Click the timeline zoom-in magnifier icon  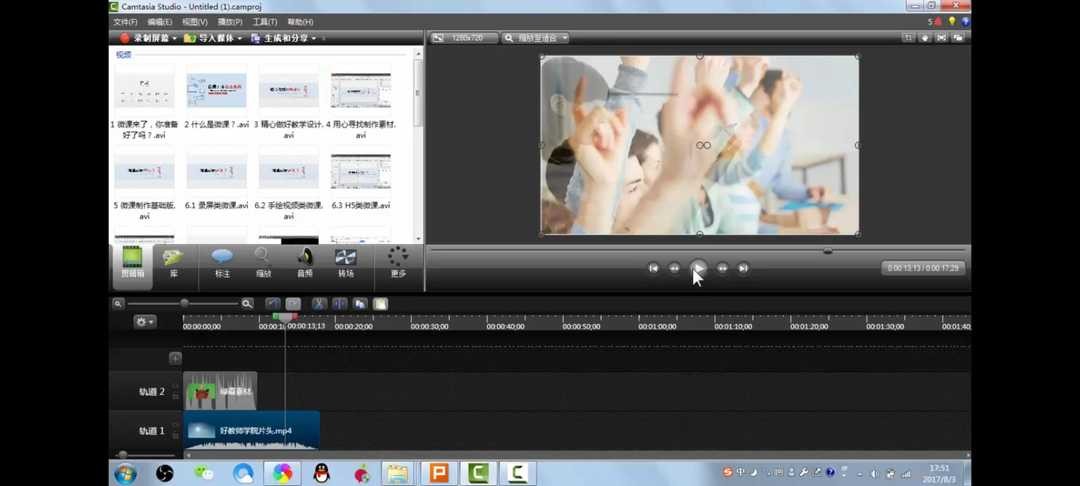[247, 303]
